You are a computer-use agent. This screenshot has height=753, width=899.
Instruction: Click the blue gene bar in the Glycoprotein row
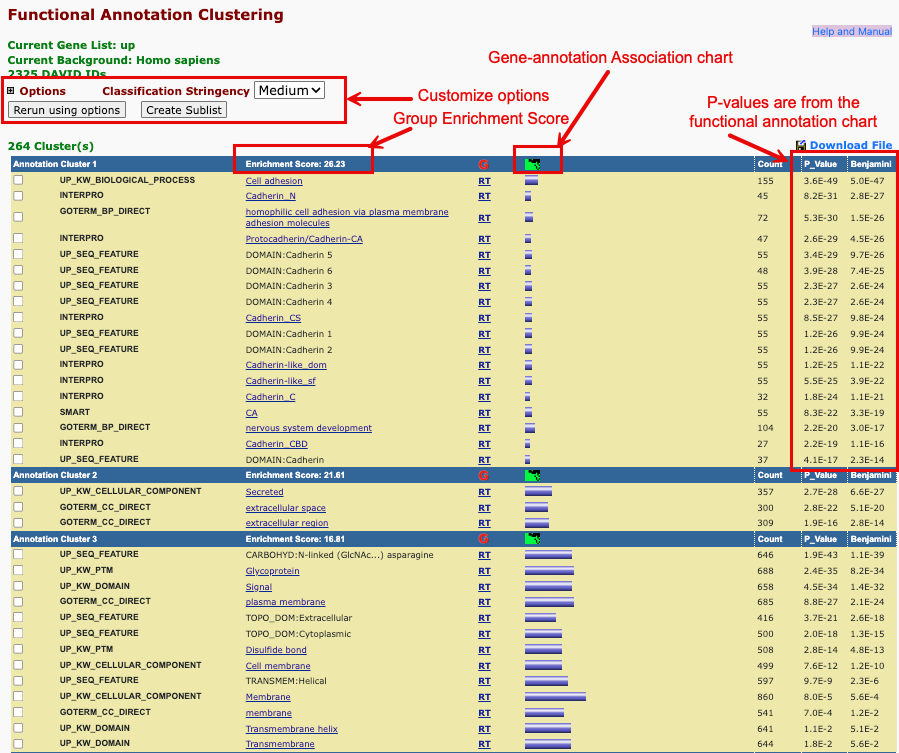point(549,571)
